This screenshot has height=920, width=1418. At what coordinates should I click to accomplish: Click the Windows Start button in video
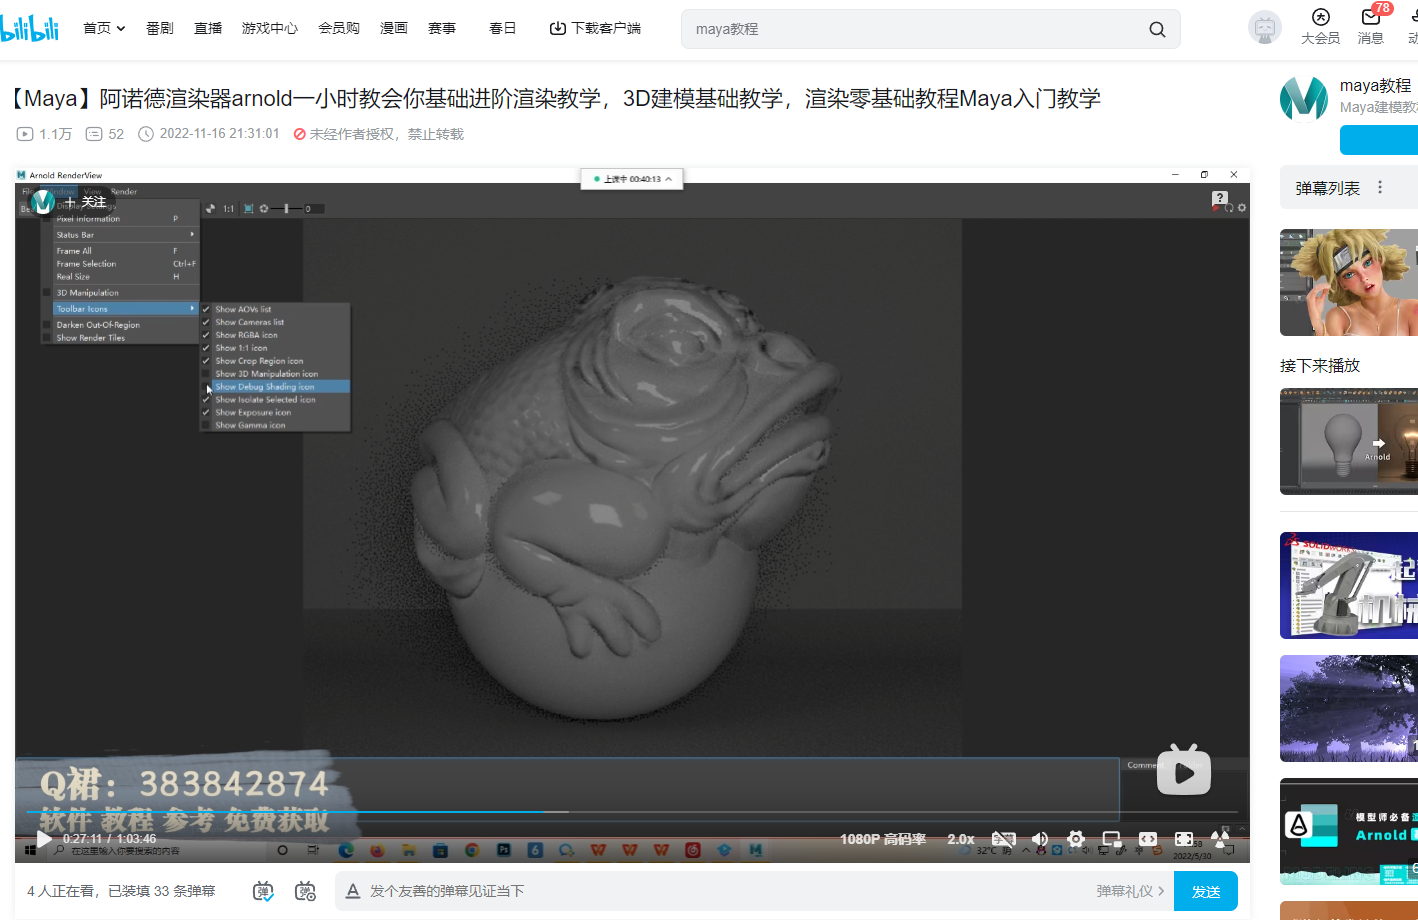(x=30, y=850)
